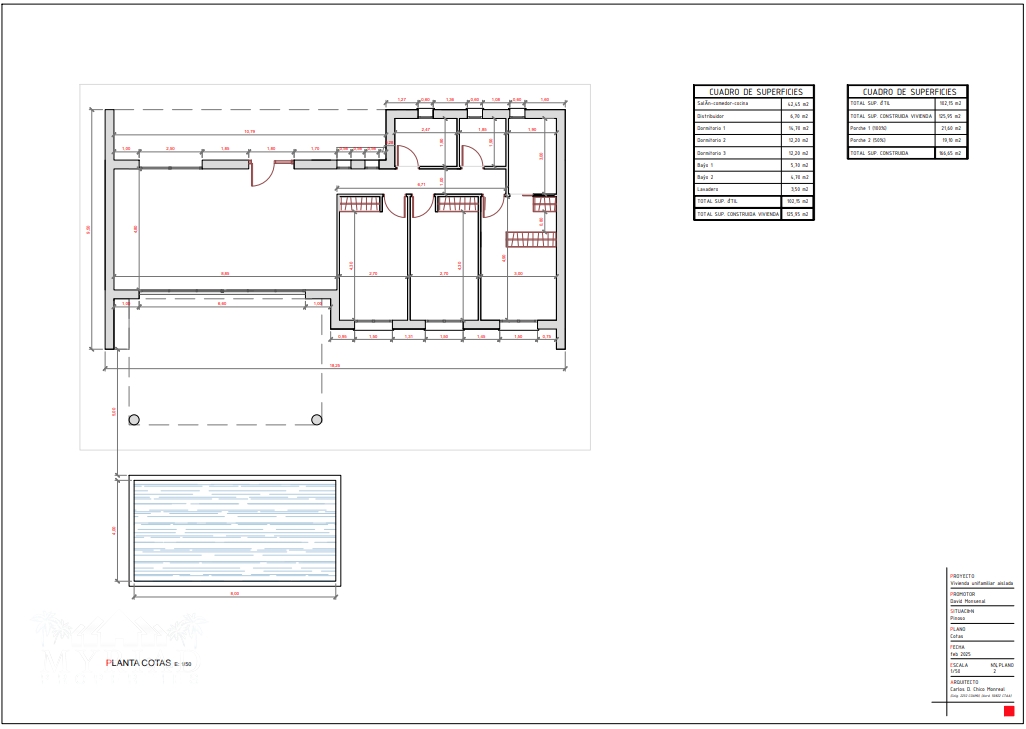
Task: Select the swimming pool water area
Action: (233, 530)
